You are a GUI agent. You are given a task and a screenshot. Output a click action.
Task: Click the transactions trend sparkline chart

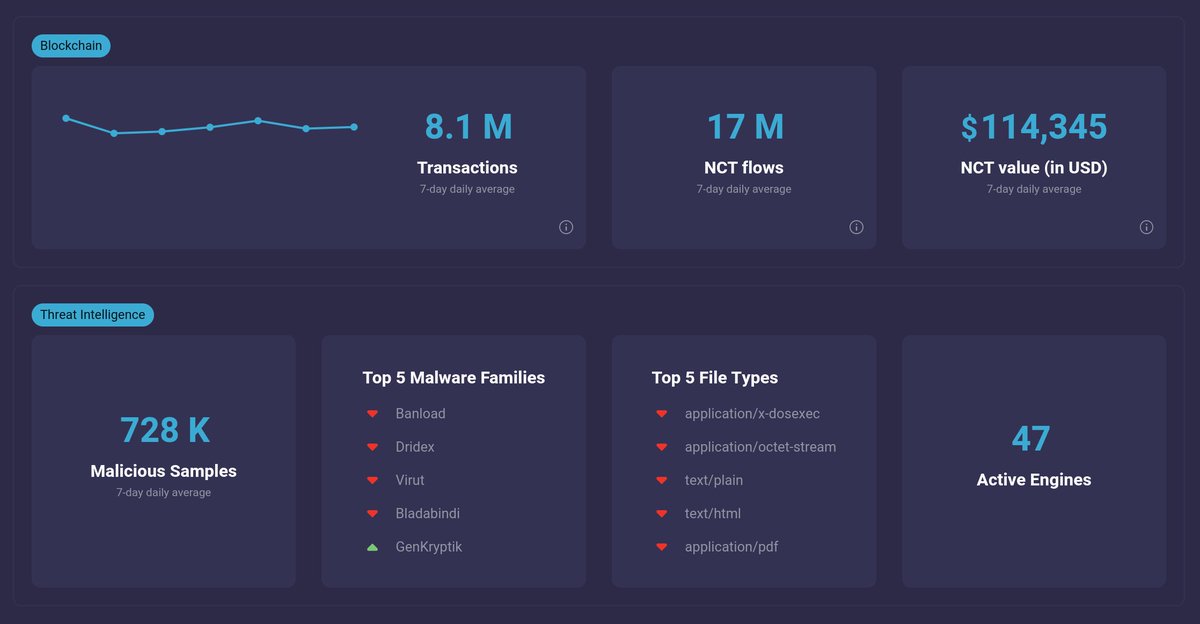(209, 126)
